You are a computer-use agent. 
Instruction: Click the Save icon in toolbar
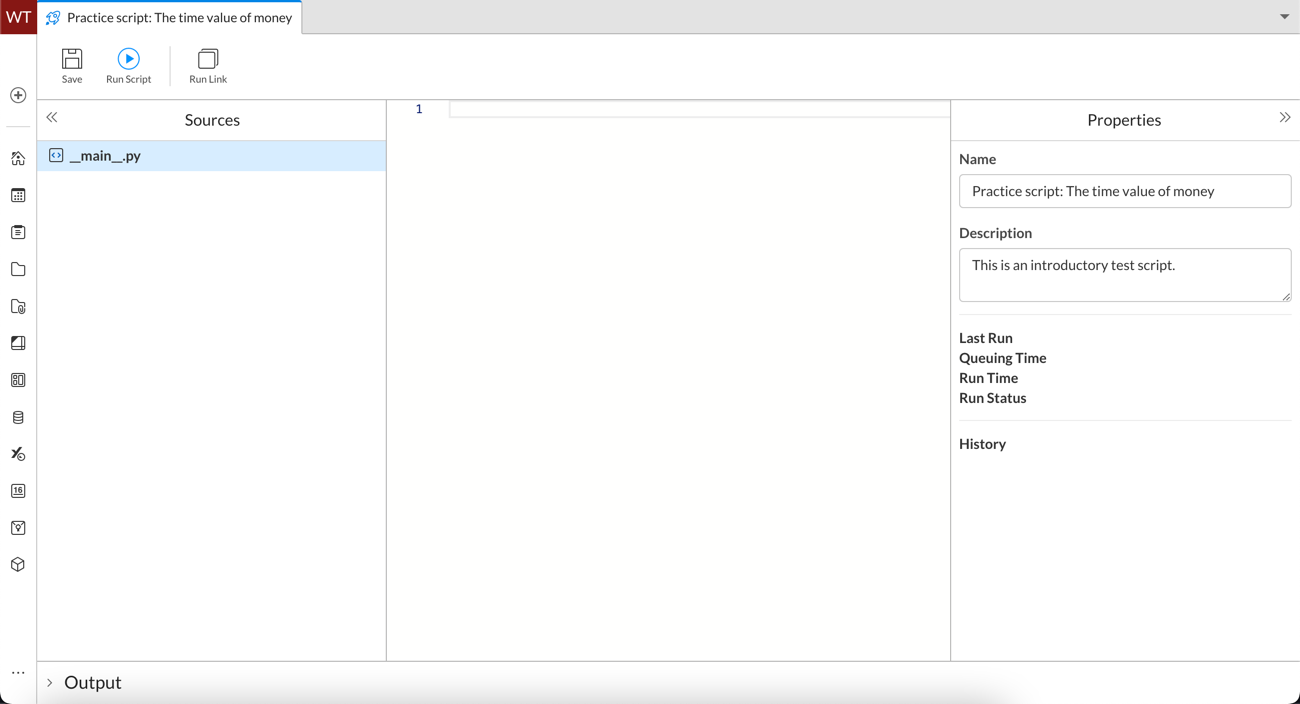[x=72, y=65]
